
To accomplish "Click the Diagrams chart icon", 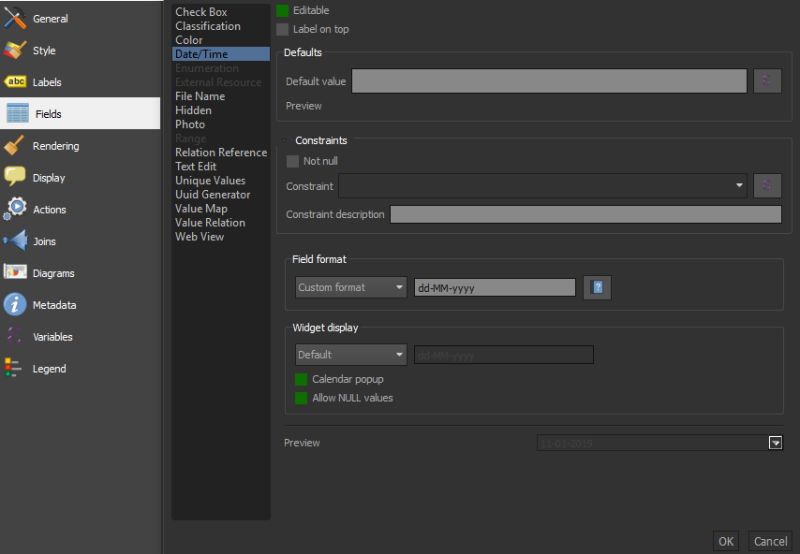I will (15, 272).
